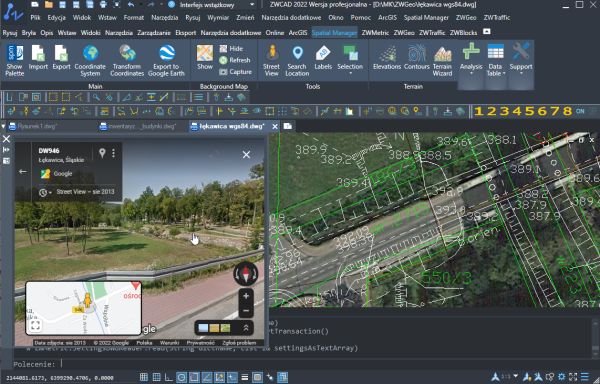
Task: Click the Labels tool icon
Action: [323, 57]
